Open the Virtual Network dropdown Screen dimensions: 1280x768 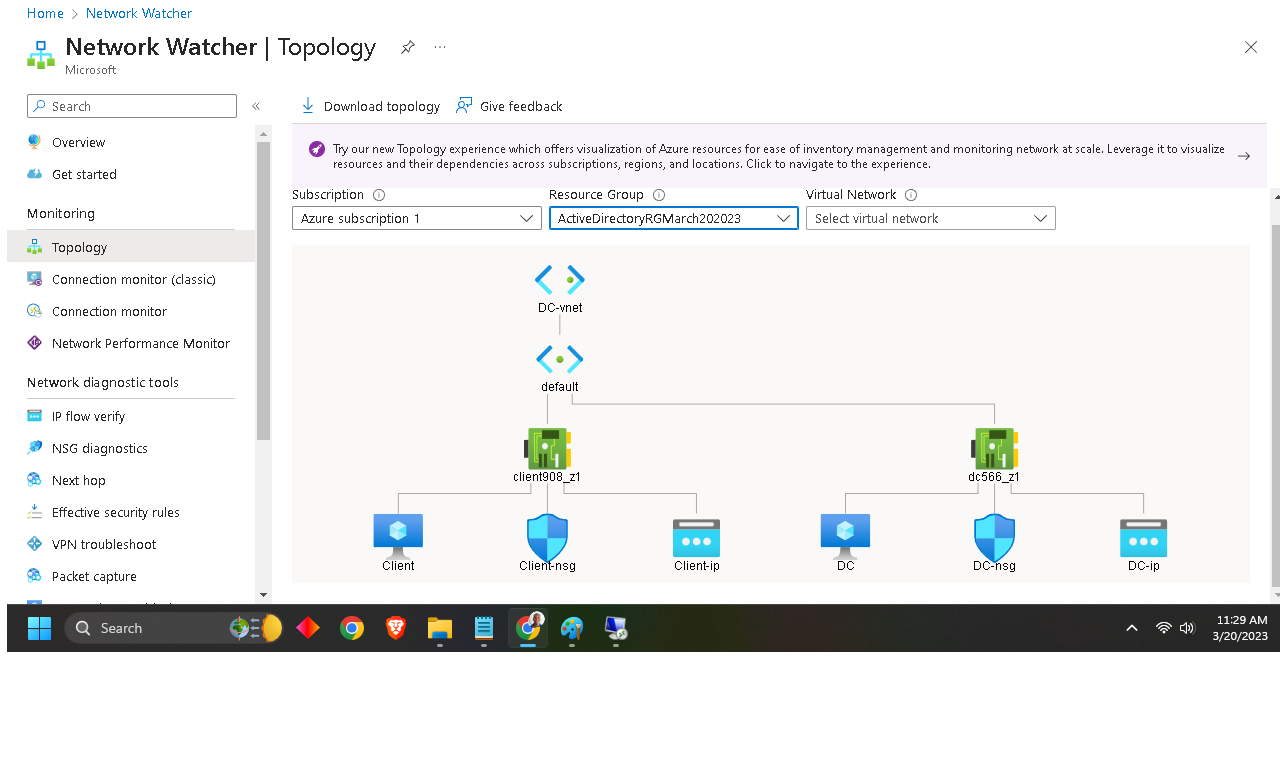point(931,218)
